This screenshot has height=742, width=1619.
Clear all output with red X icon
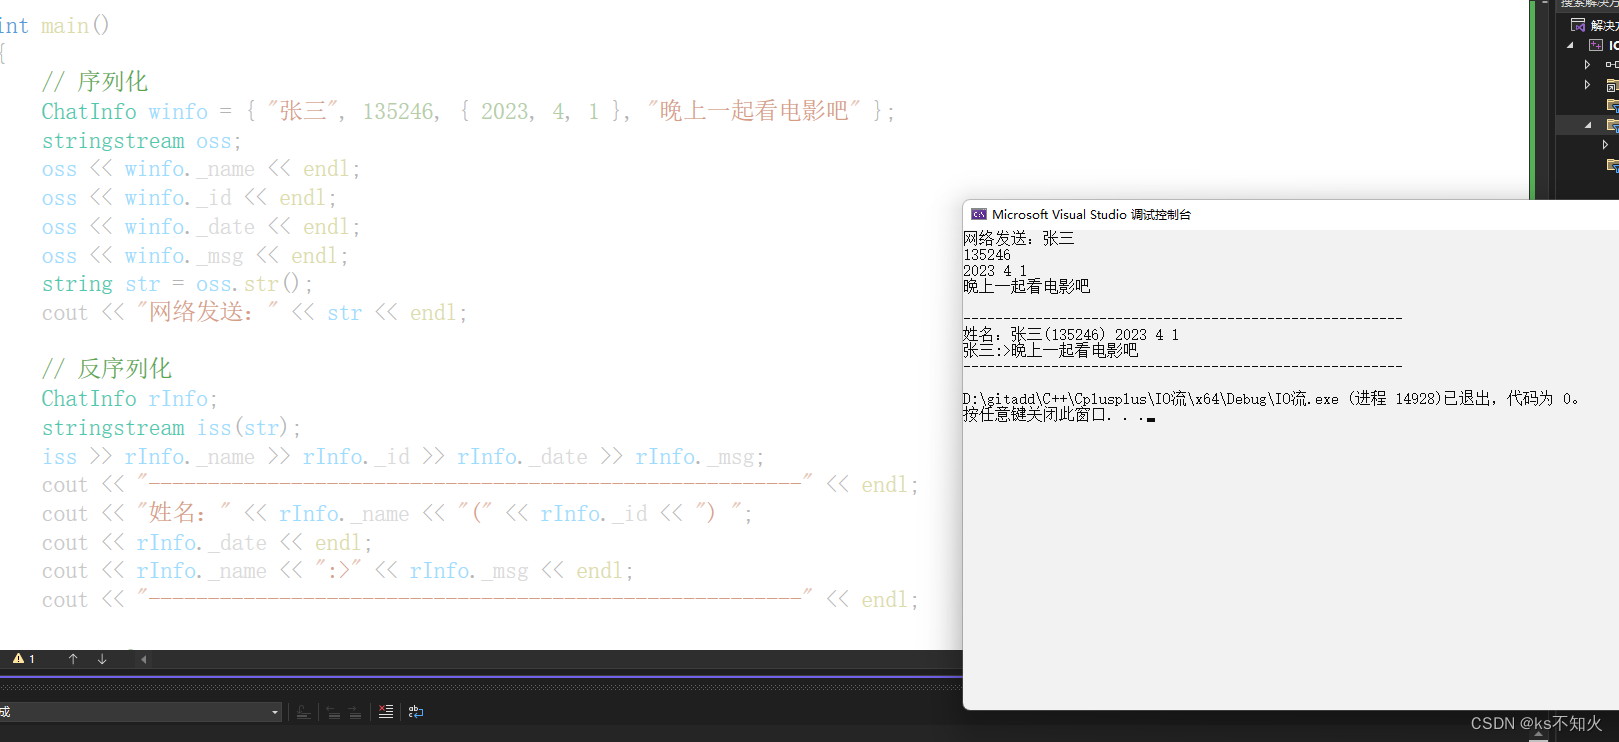coord(386,712)
